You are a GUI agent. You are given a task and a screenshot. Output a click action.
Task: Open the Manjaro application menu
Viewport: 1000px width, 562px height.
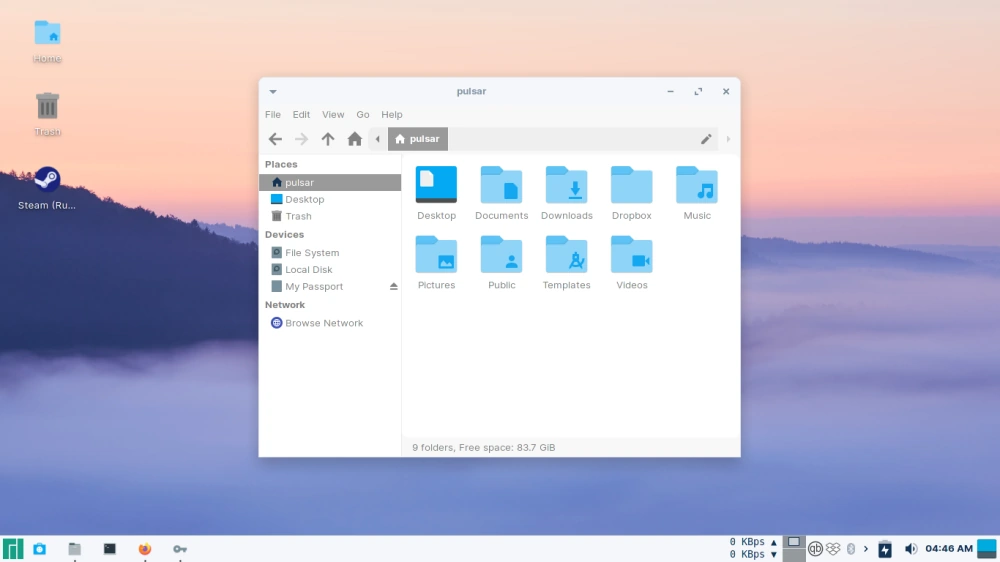(13, 549)
